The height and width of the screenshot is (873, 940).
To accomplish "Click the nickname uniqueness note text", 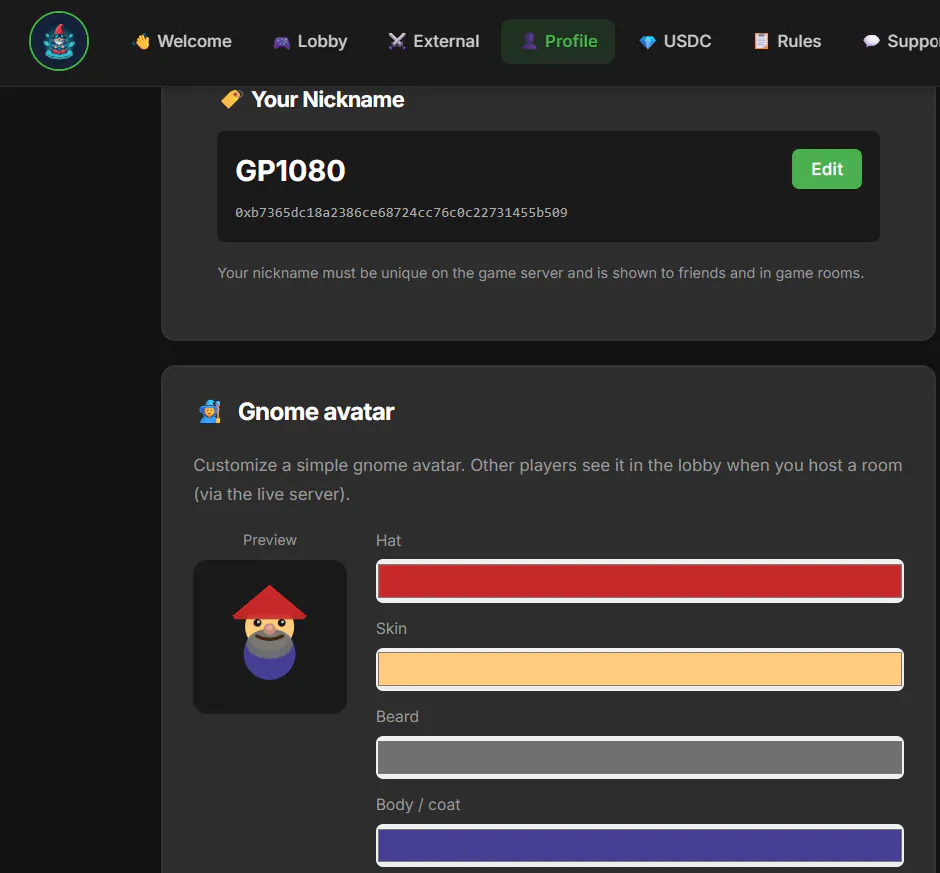I will click(541, 273).
